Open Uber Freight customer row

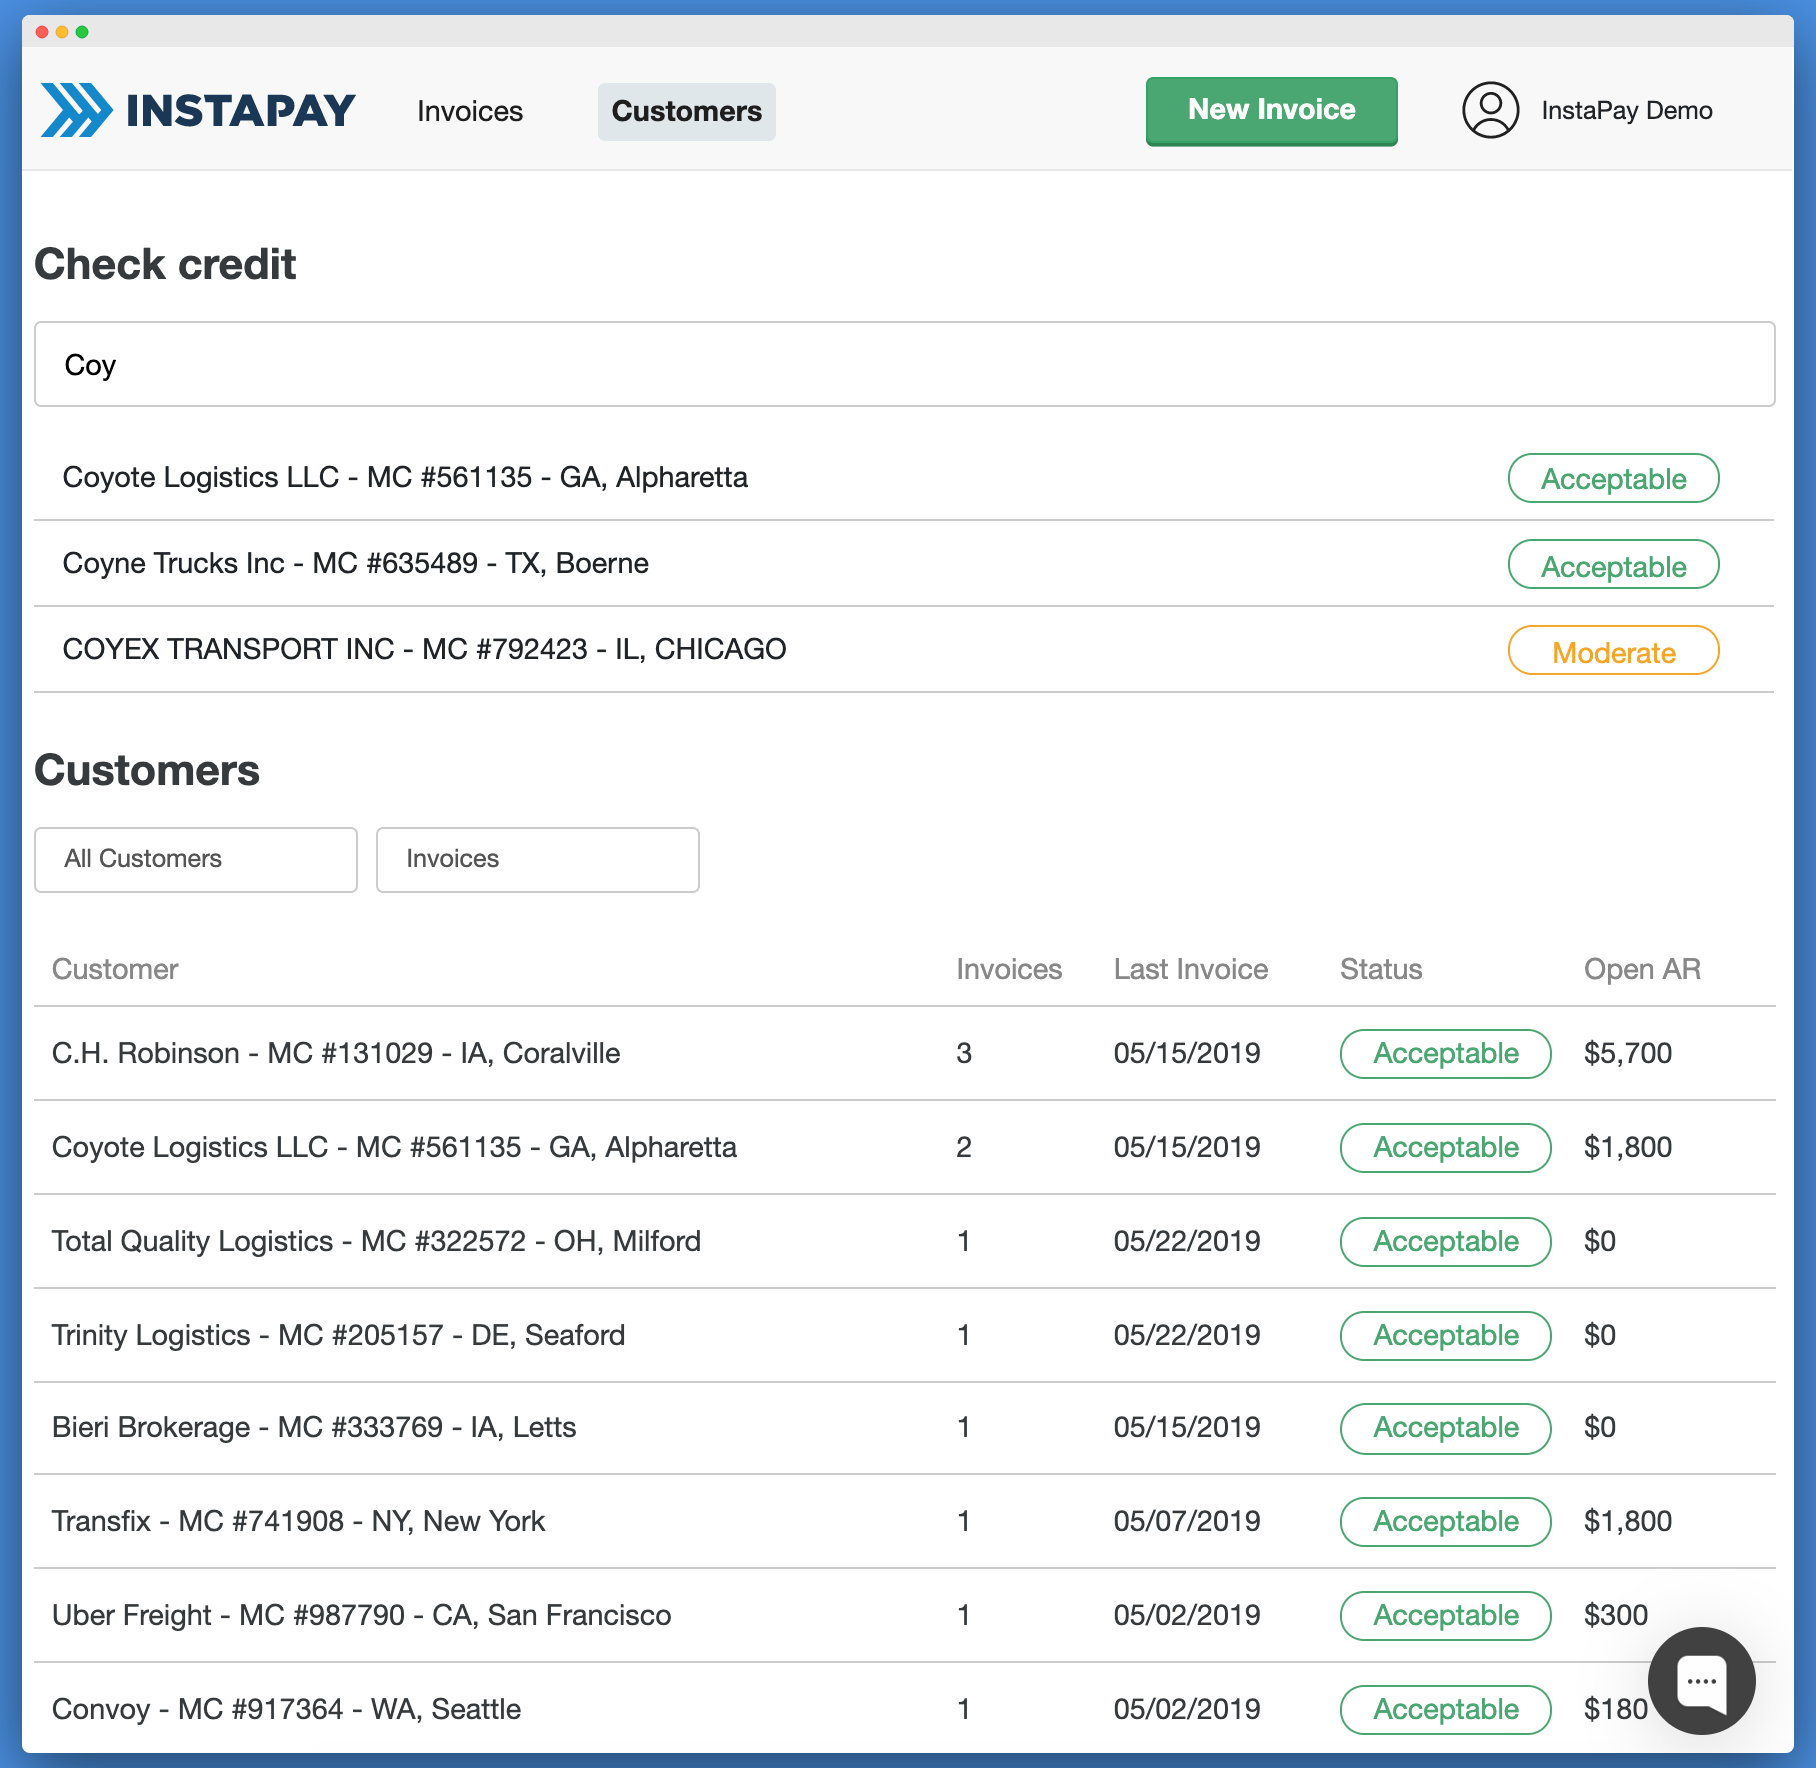[904, 1615]
